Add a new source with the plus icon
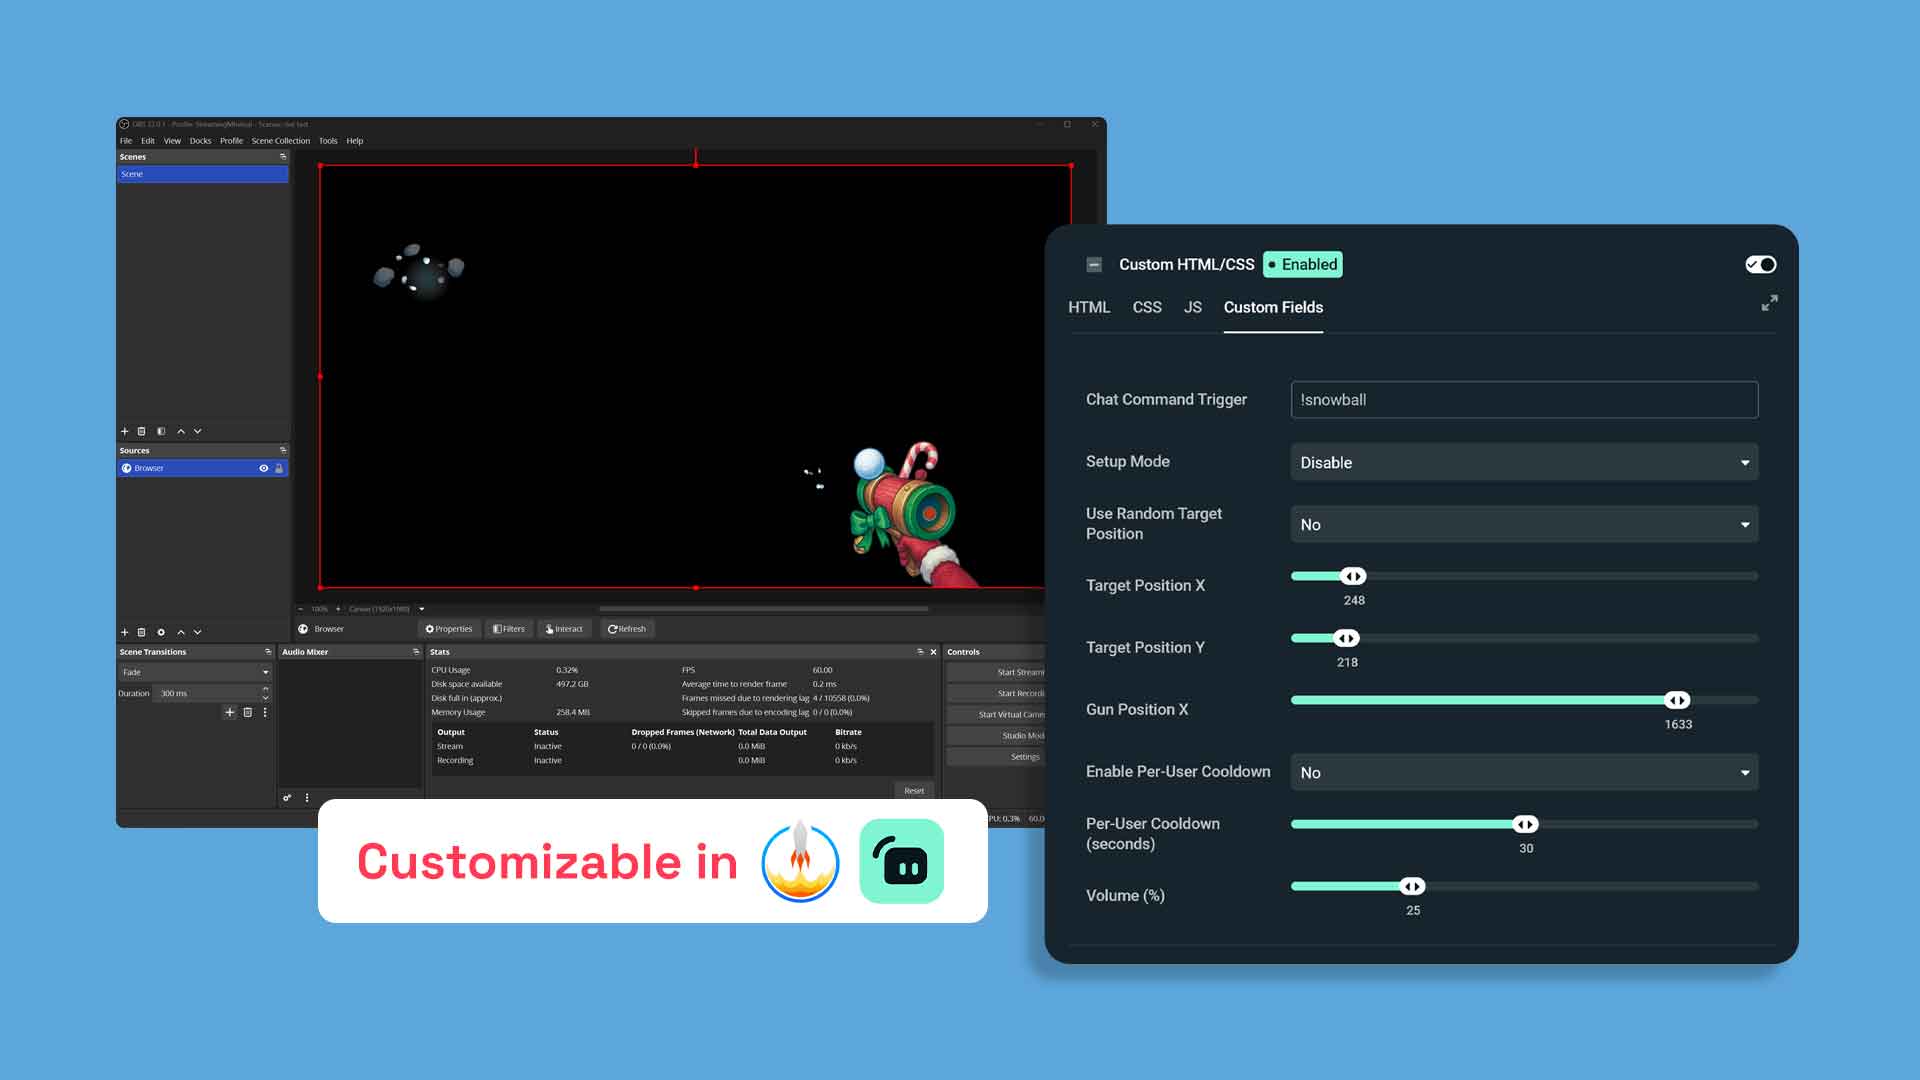Image resolution: width=1920 pixels, height=1080 pixels. point(124,632)
